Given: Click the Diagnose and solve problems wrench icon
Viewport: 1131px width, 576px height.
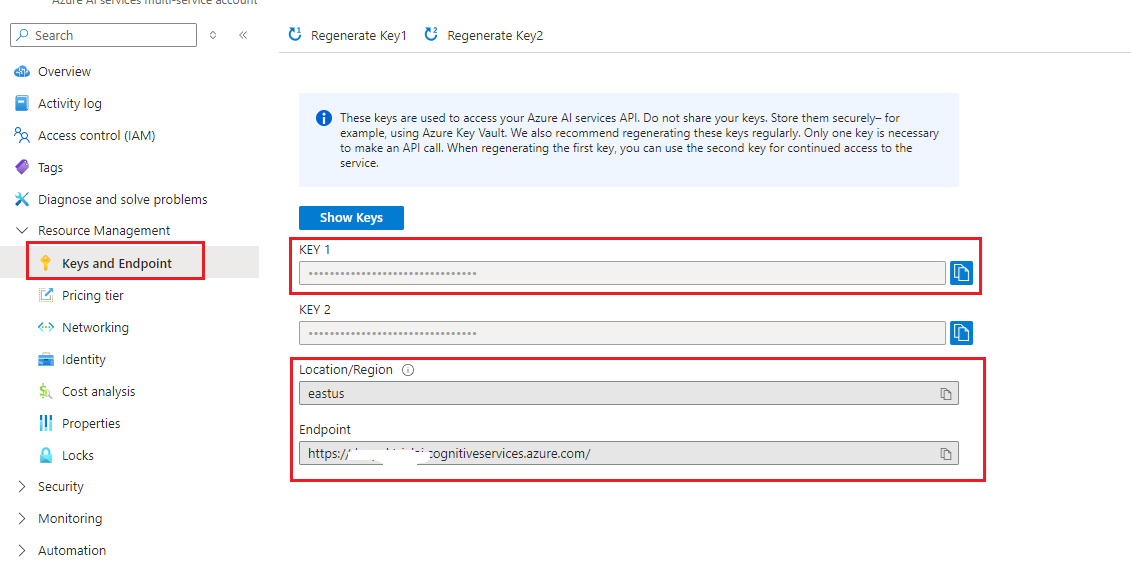Looking at the screenshot, I should (22, 199).
